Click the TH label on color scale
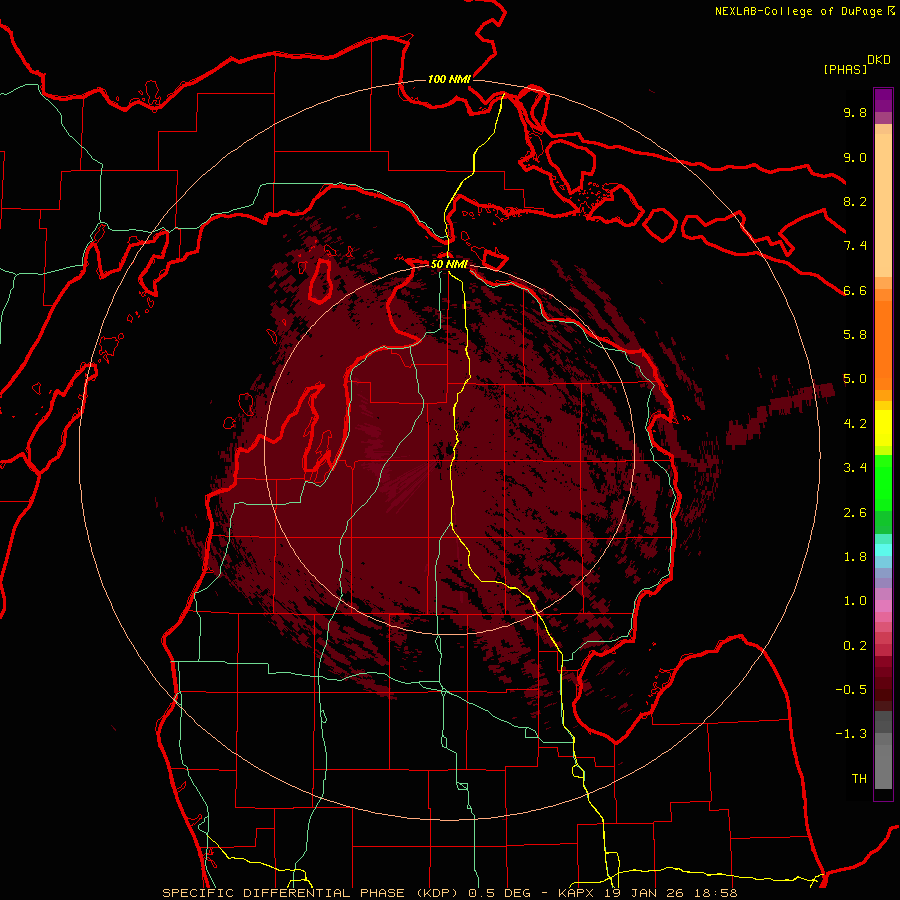 (859, 779)
